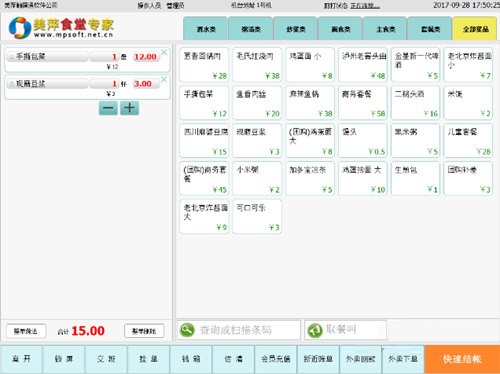Select the yellow 全部菜品 tab
The width and height of the screenshot is (500, 374).
(x=475, y=29)
